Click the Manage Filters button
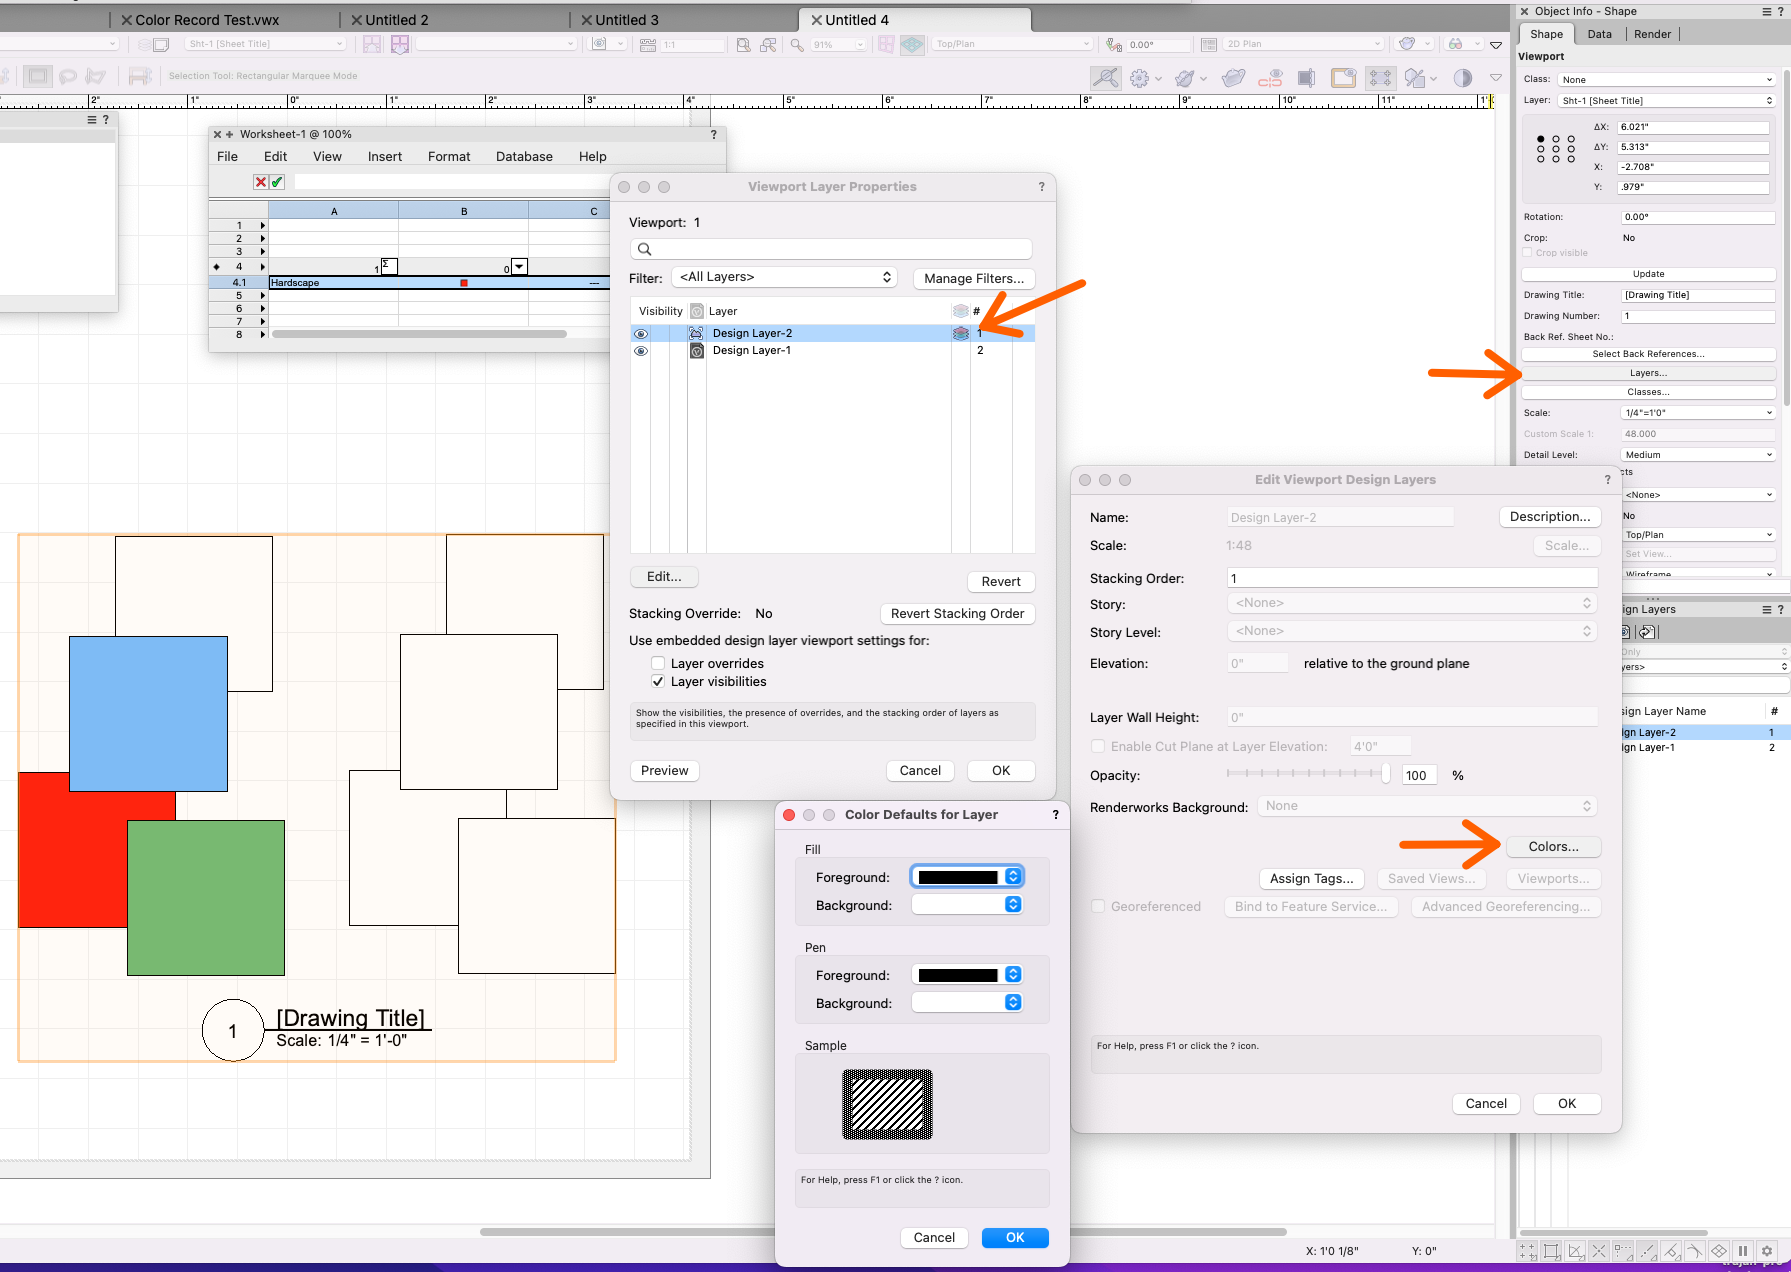The width and height of the screenshot is (1791, 1272). (x=973, y=278)
